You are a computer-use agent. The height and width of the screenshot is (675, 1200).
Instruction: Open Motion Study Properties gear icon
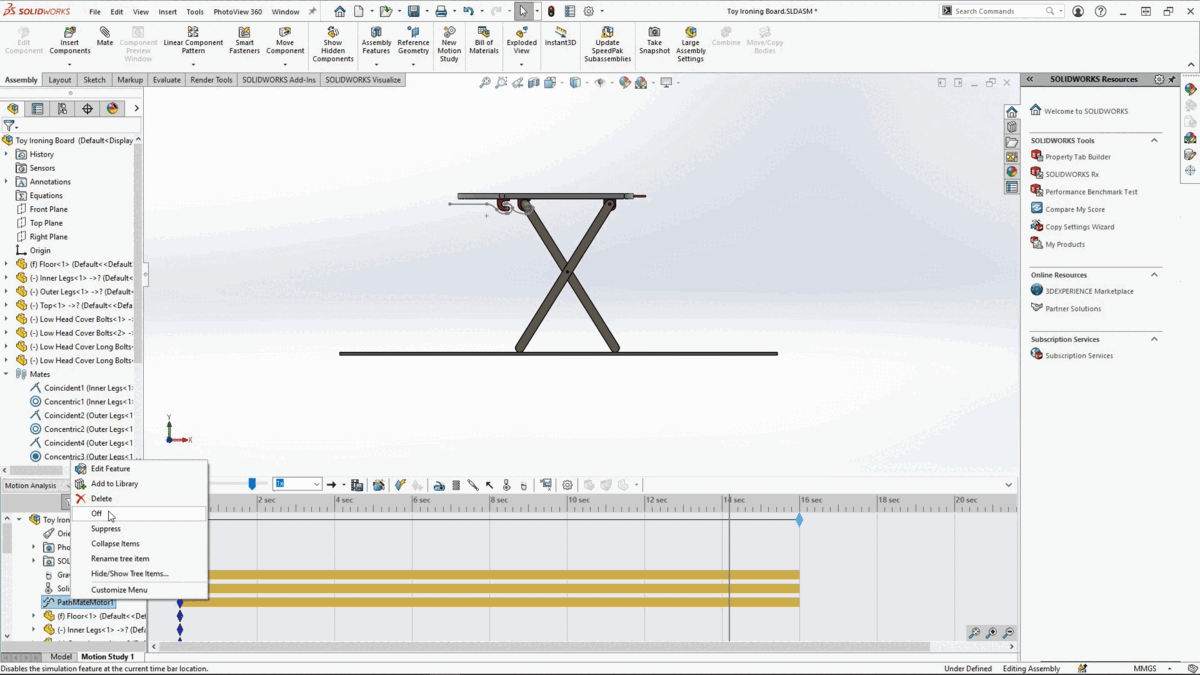[x=566, y=484]
